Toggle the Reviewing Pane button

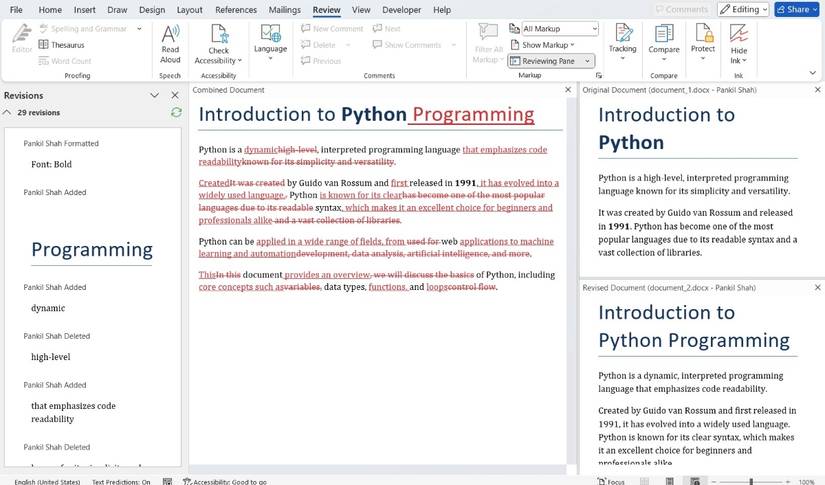(546, 61)
